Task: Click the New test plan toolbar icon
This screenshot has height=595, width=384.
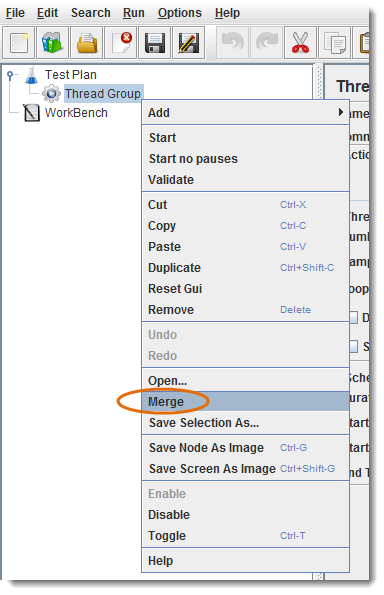Action: click(x=19, y=42)
